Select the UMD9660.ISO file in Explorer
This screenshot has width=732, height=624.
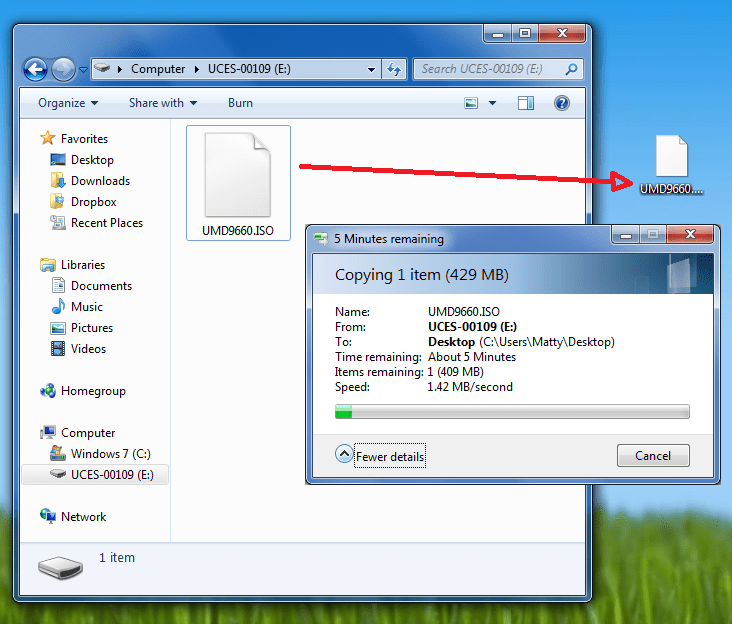coord(238,183)
